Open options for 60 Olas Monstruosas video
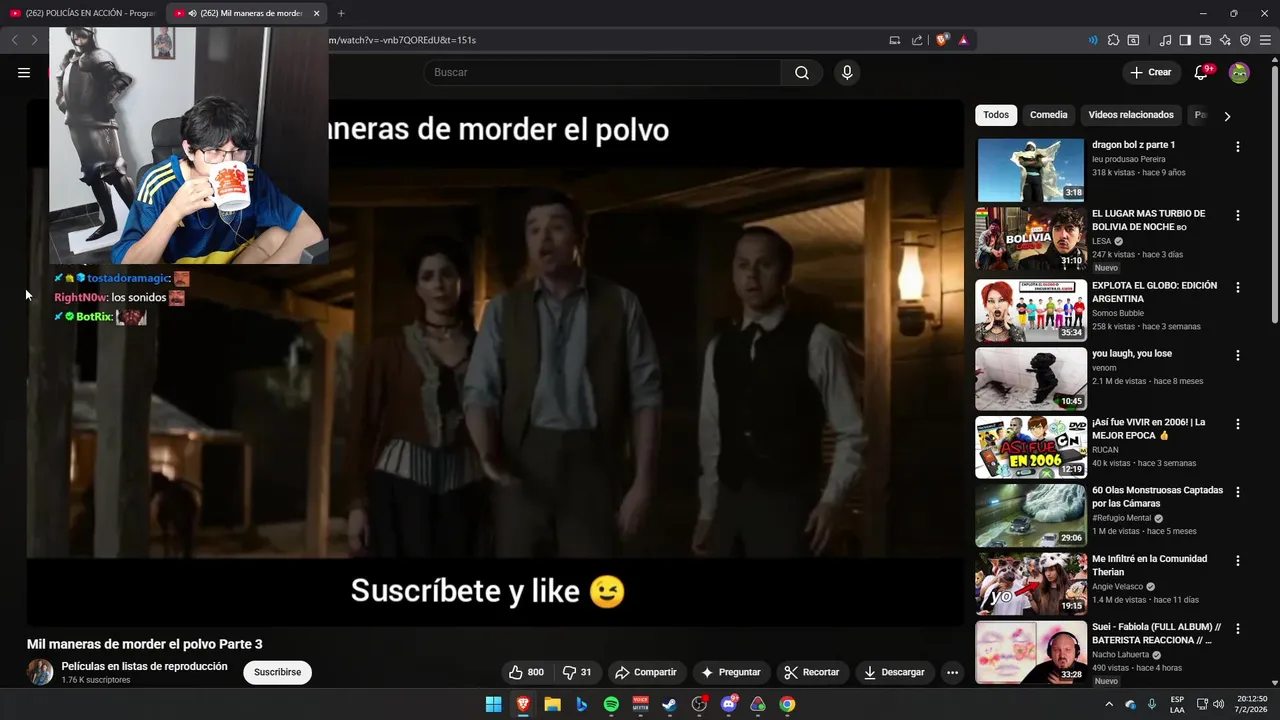This screenshot has height=720, width=1280. pos(1238,492)
